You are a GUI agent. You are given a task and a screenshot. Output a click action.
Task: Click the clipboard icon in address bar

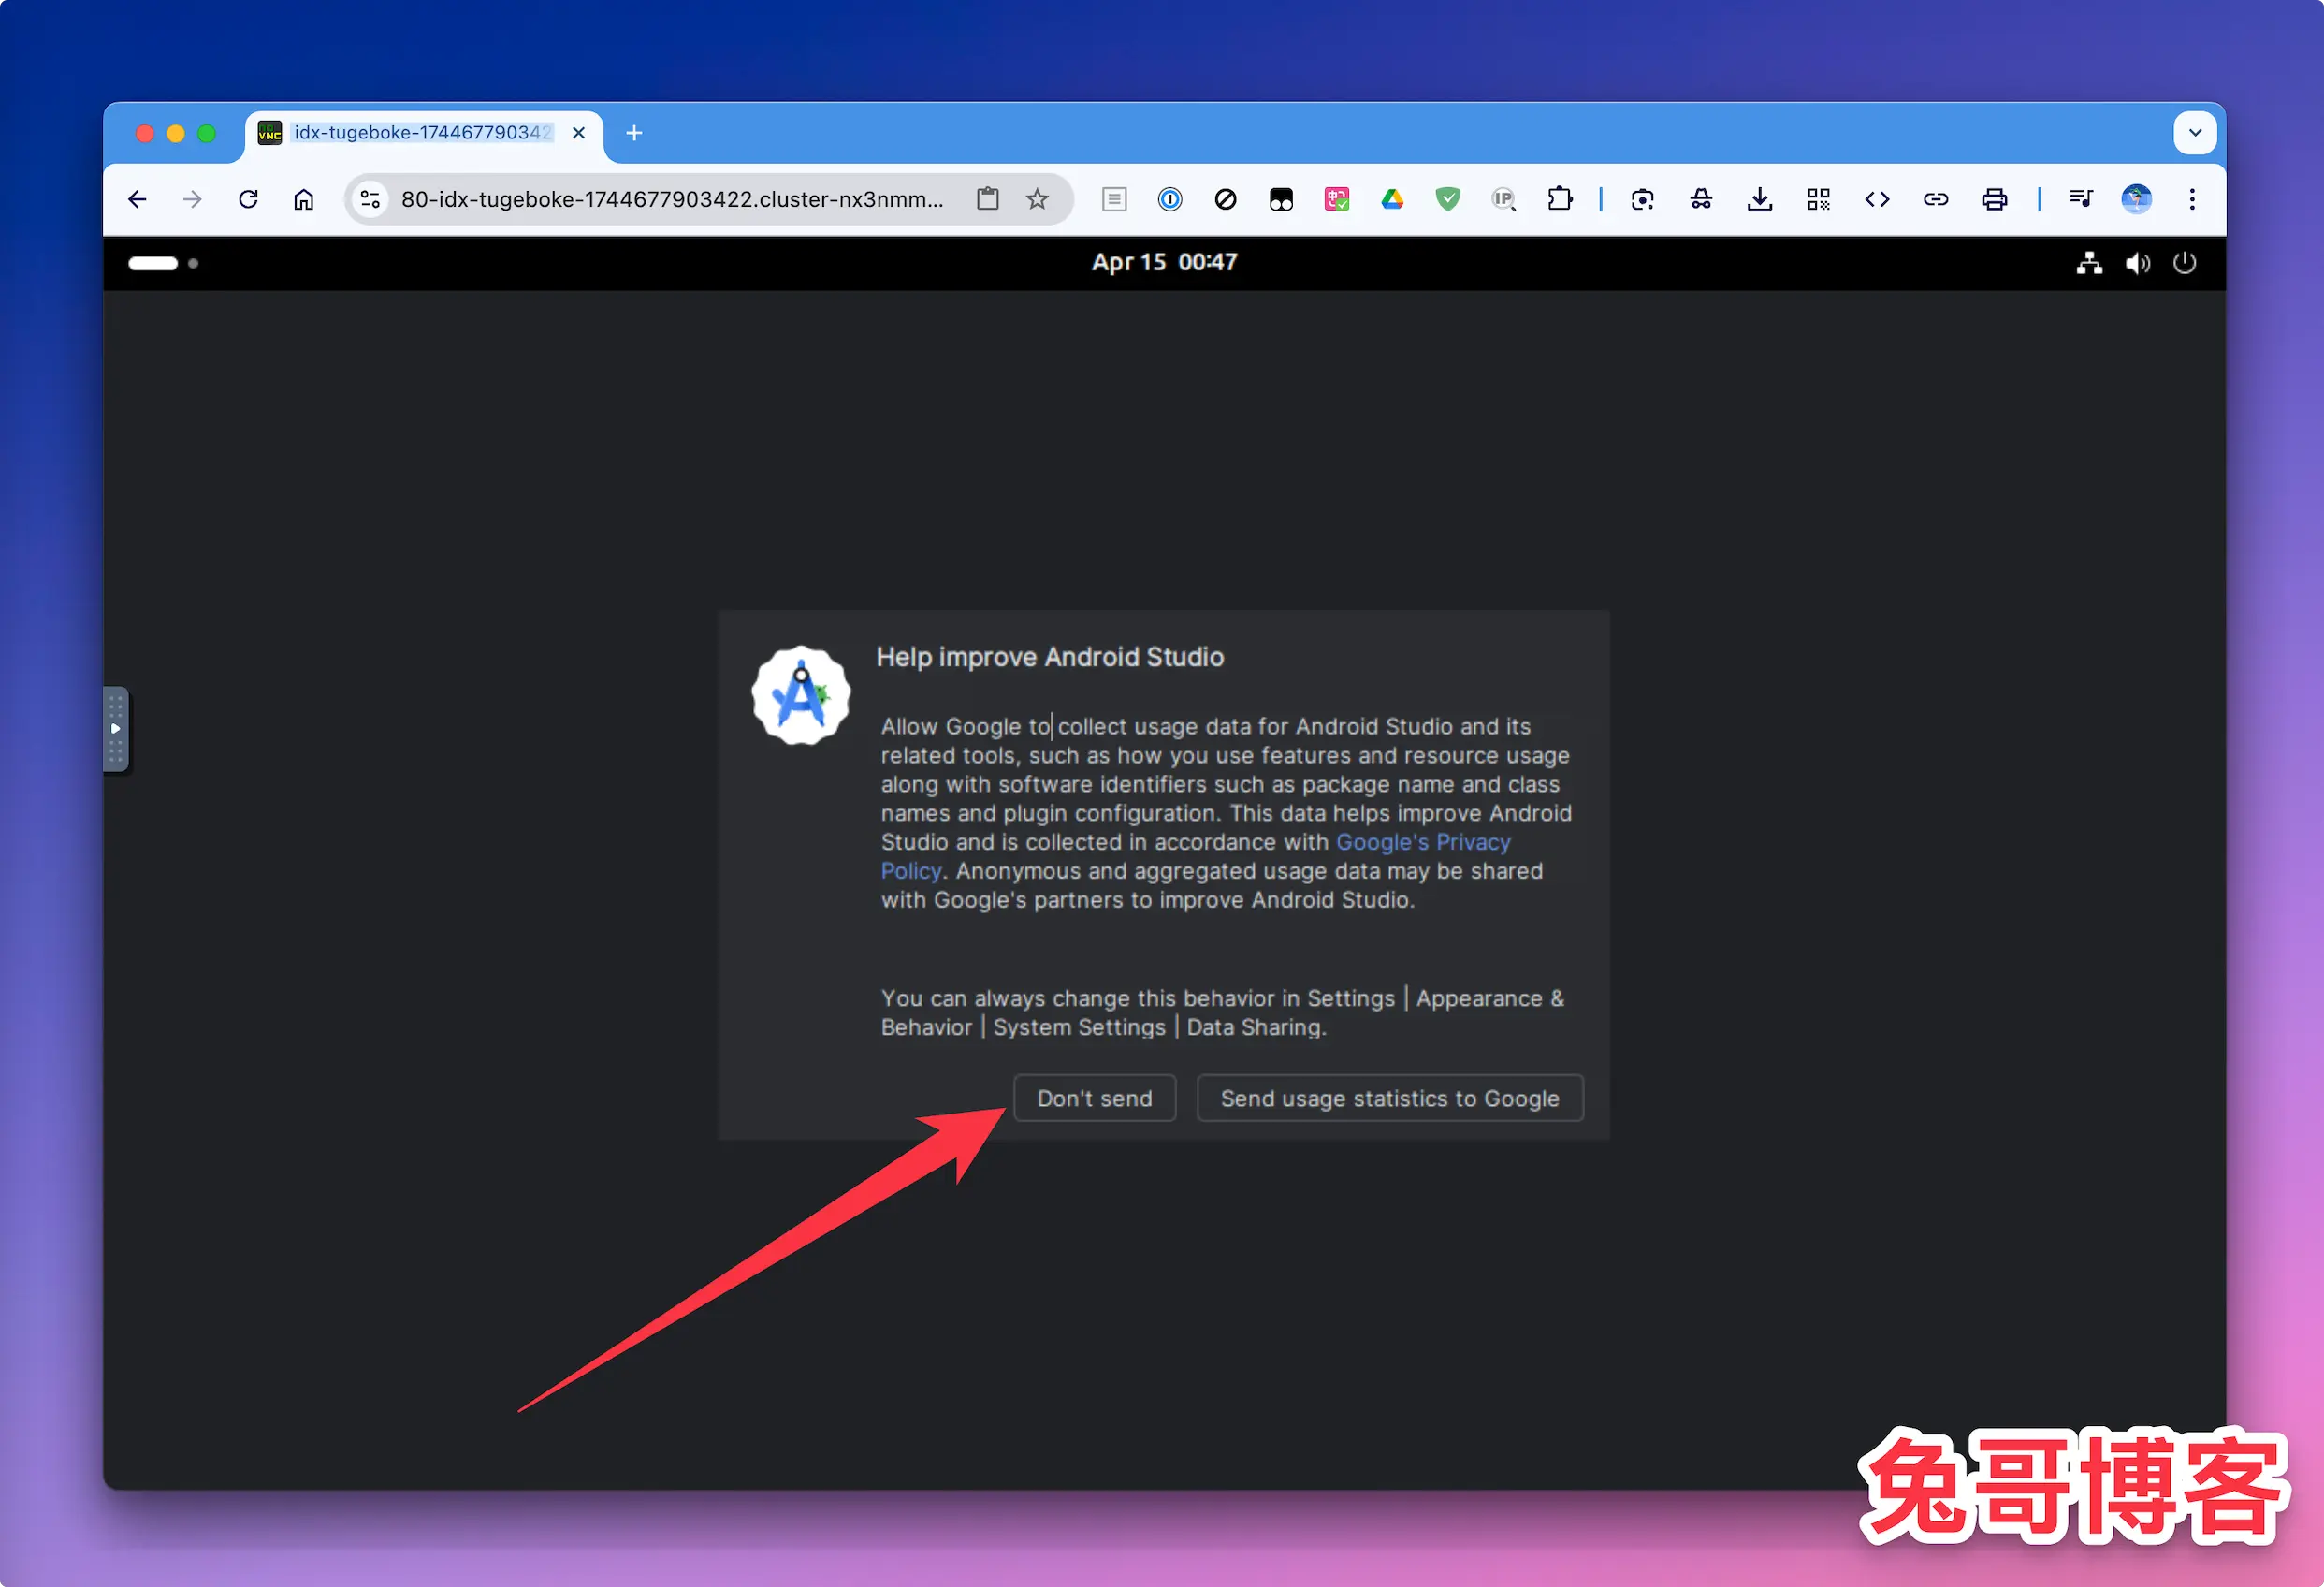click(x=988, y=199)
